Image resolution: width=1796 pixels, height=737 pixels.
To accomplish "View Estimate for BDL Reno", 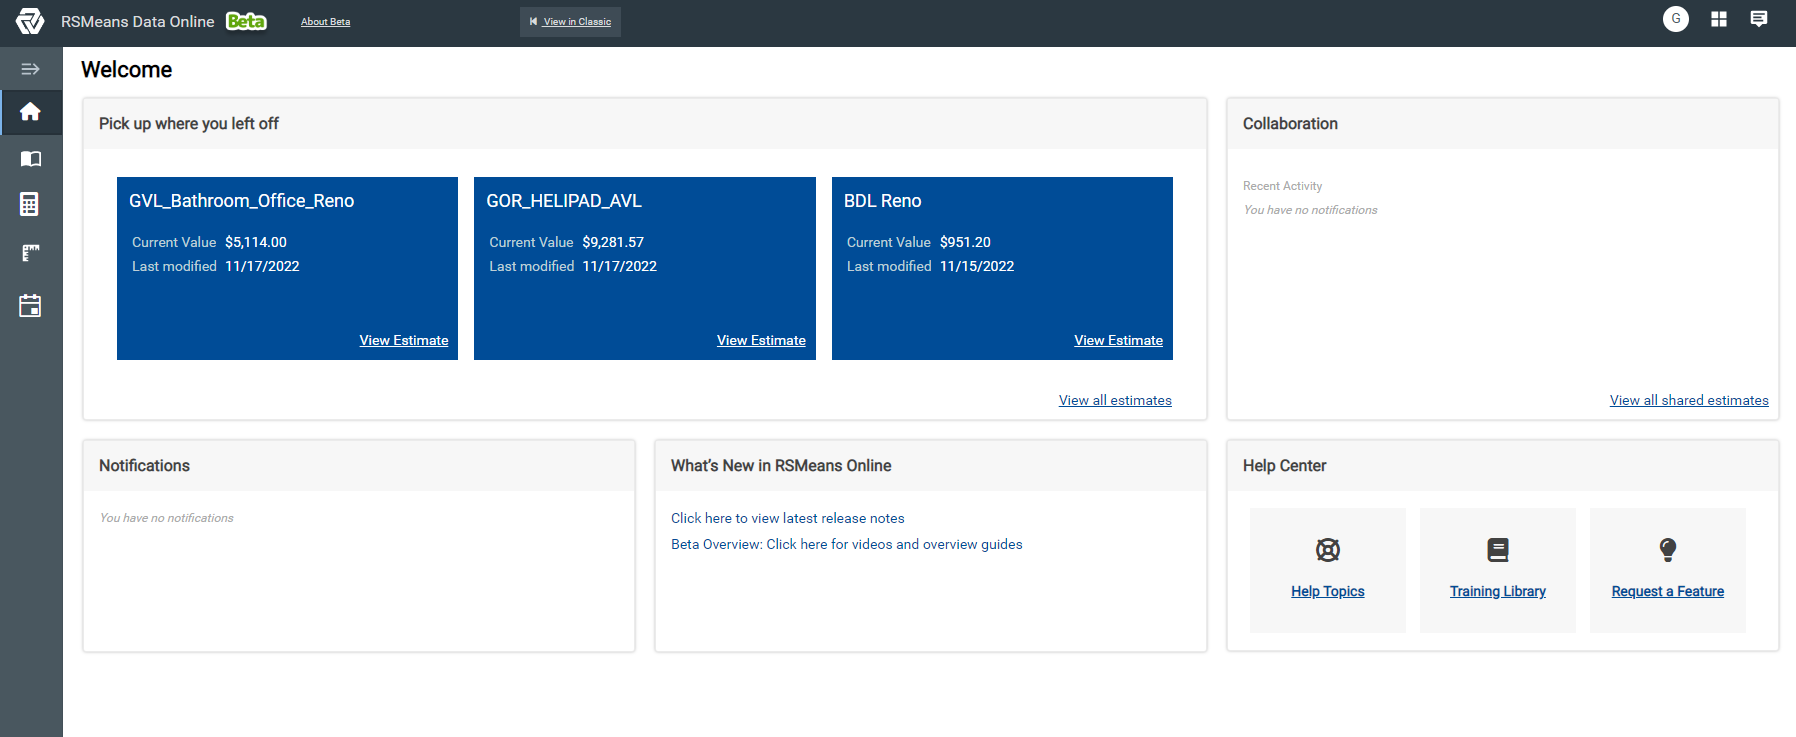I will 1118,340.
